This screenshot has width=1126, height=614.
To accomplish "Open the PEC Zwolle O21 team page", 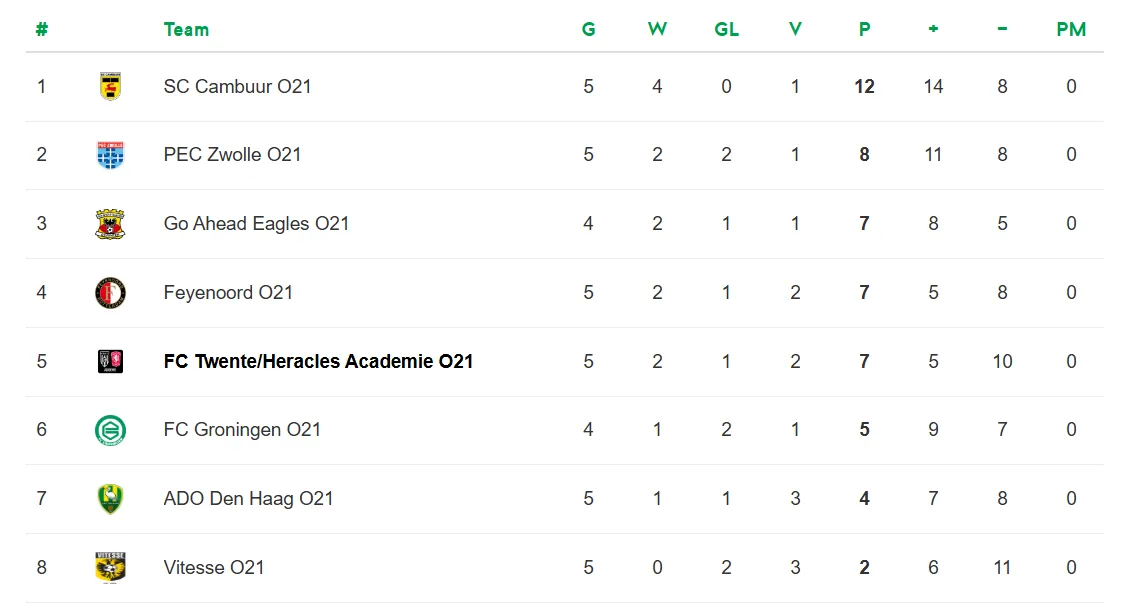I will coord(232,155).
